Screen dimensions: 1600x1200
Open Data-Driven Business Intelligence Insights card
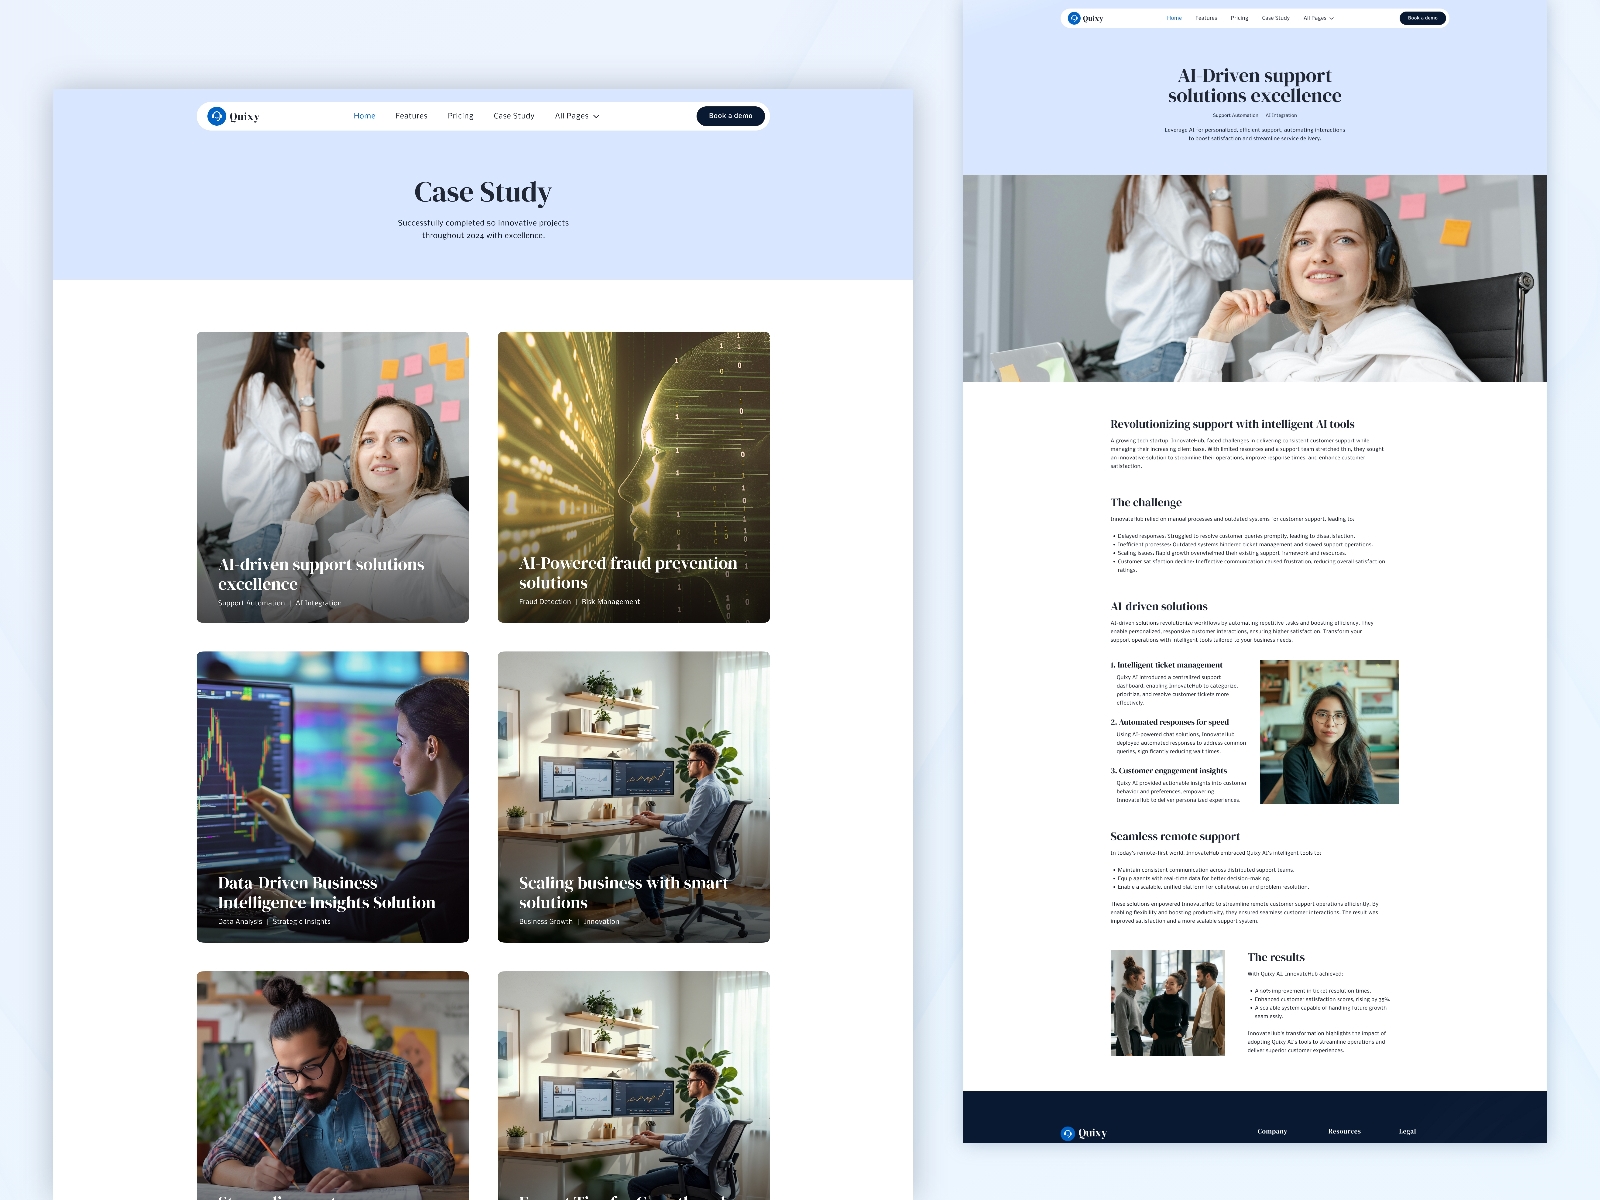(x=333, y=796)
